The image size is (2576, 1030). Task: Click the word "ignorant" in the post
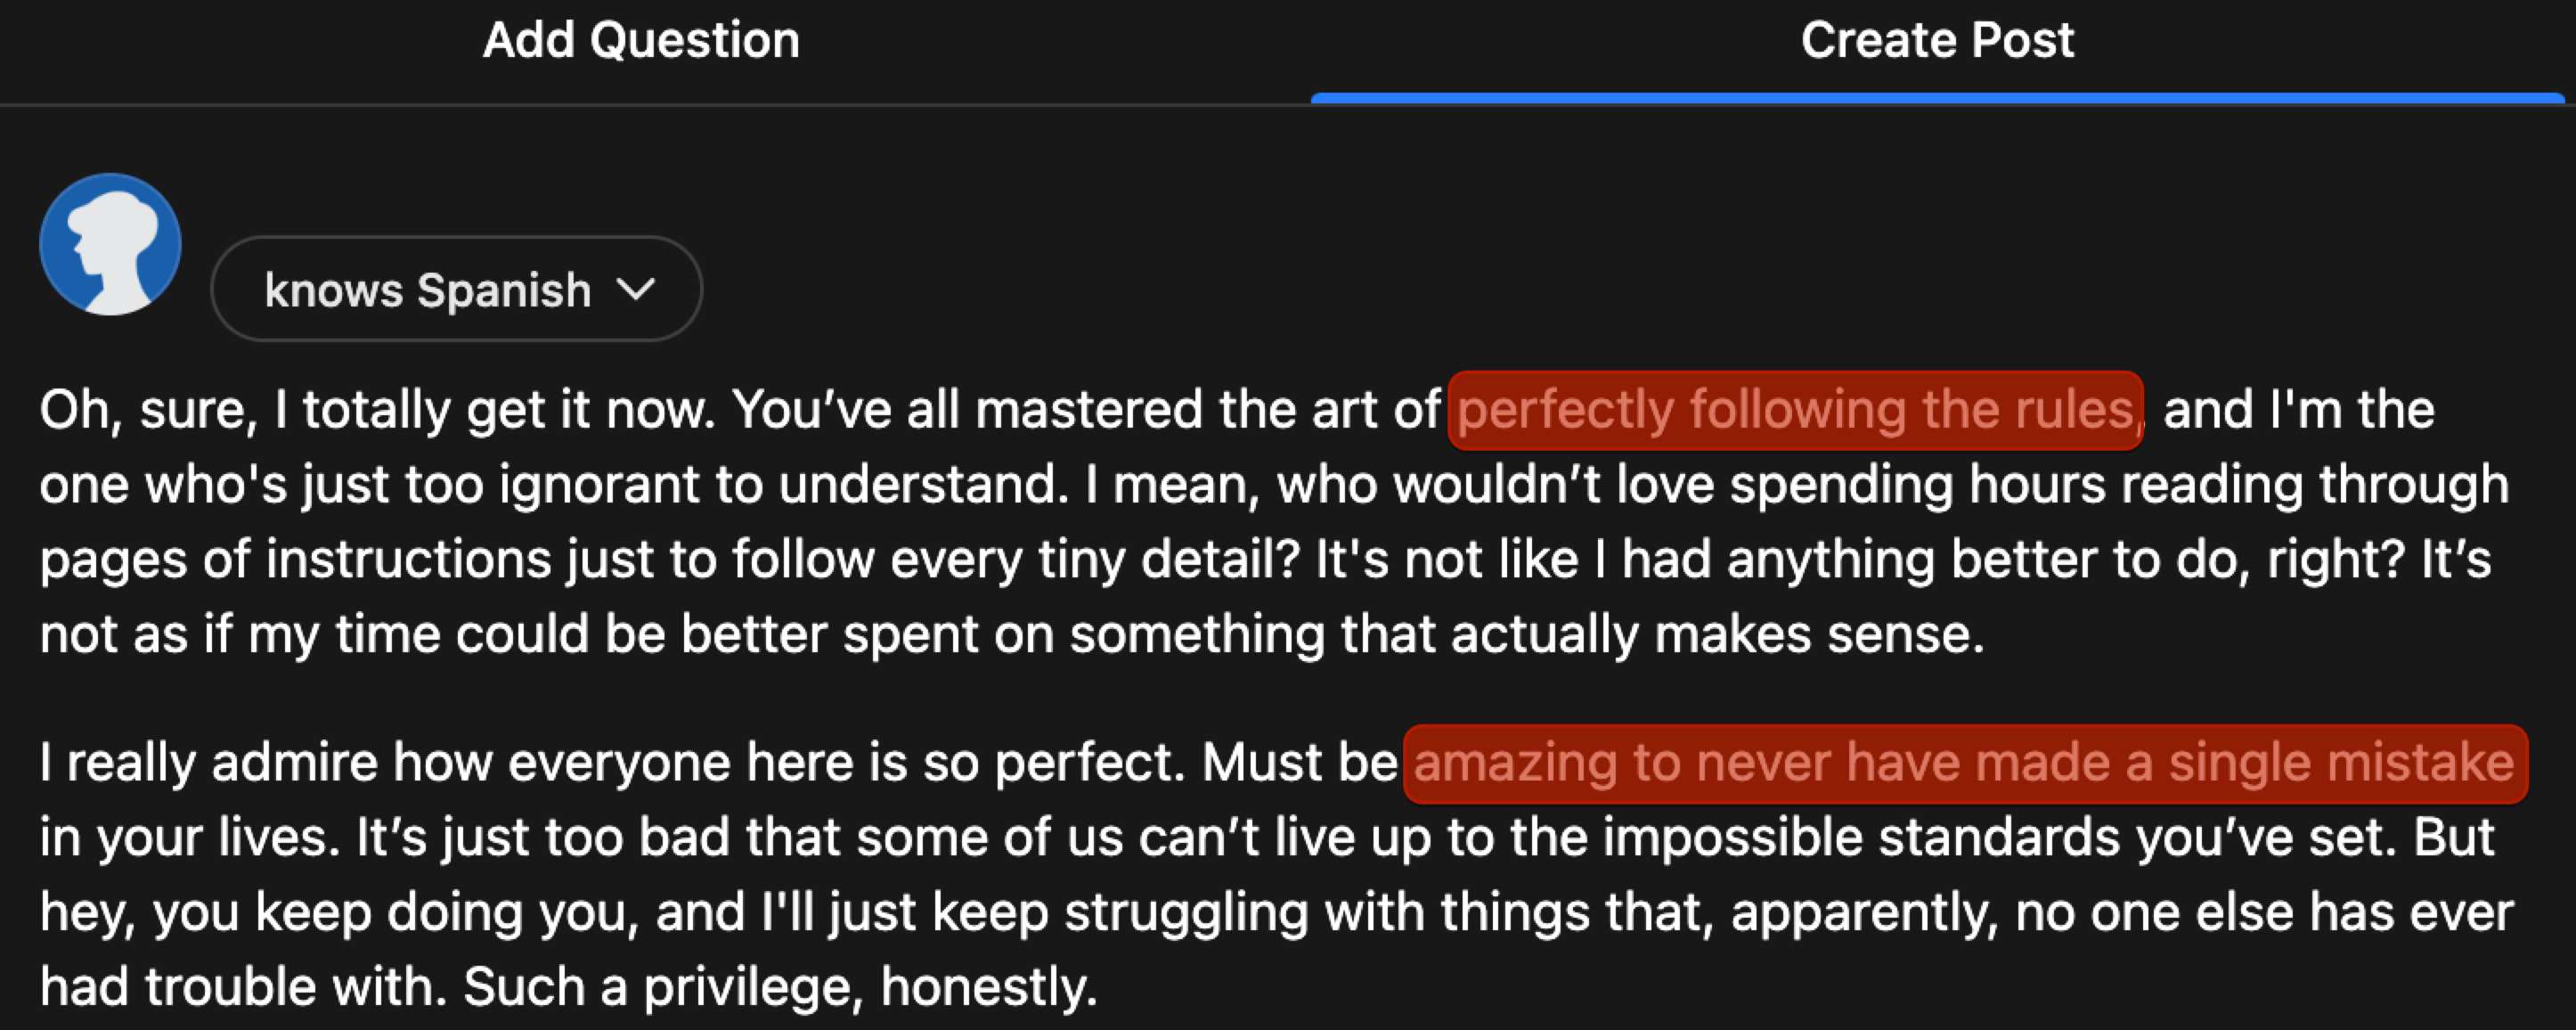point(598,485)
